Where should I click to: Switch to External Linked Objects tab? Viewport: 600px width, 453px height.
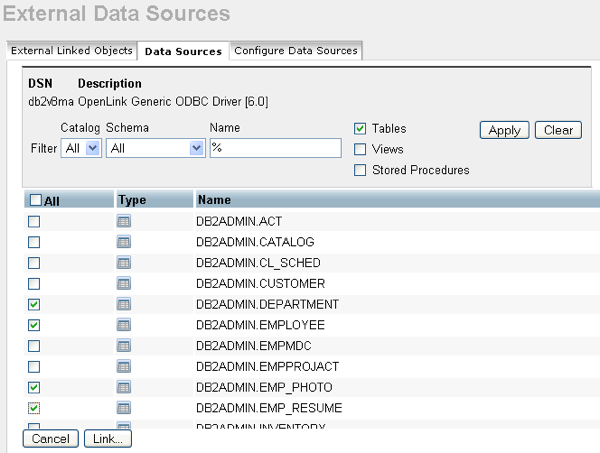click(70, 51)
